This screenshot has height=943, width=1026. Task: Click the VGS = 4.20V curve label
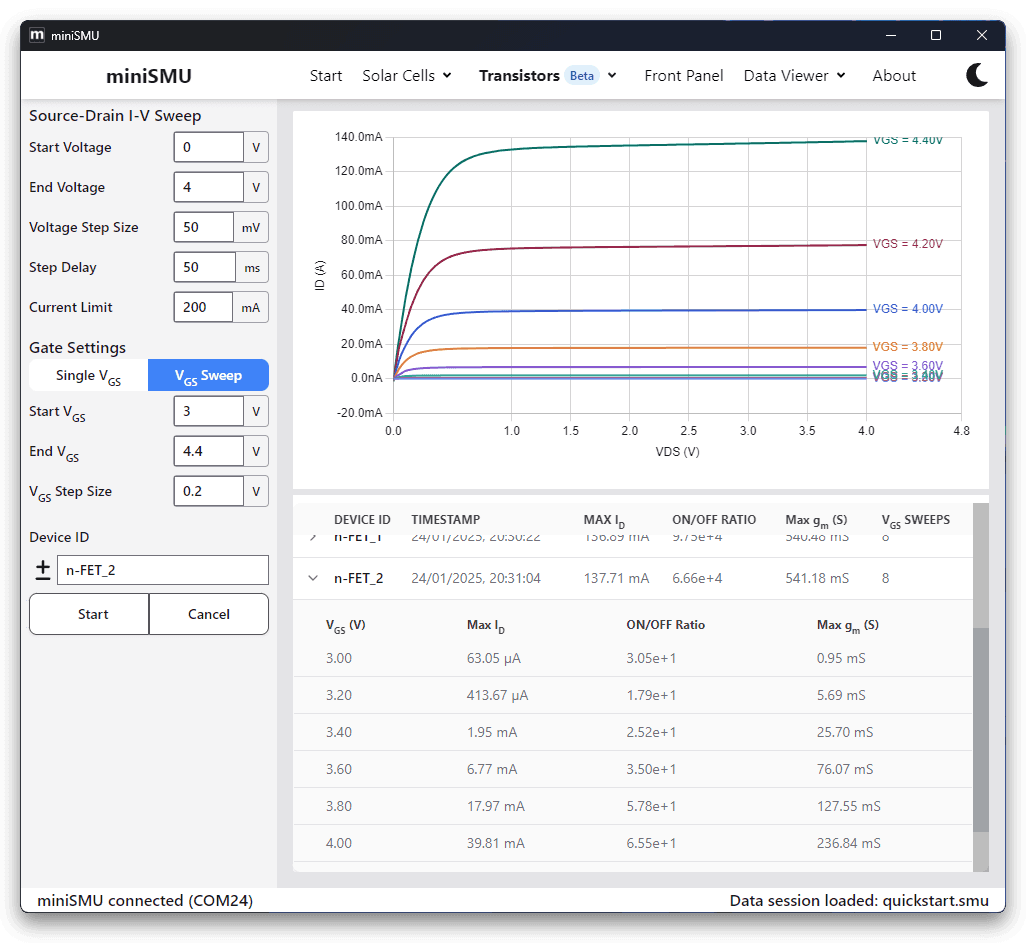click(x=908, y=243)
